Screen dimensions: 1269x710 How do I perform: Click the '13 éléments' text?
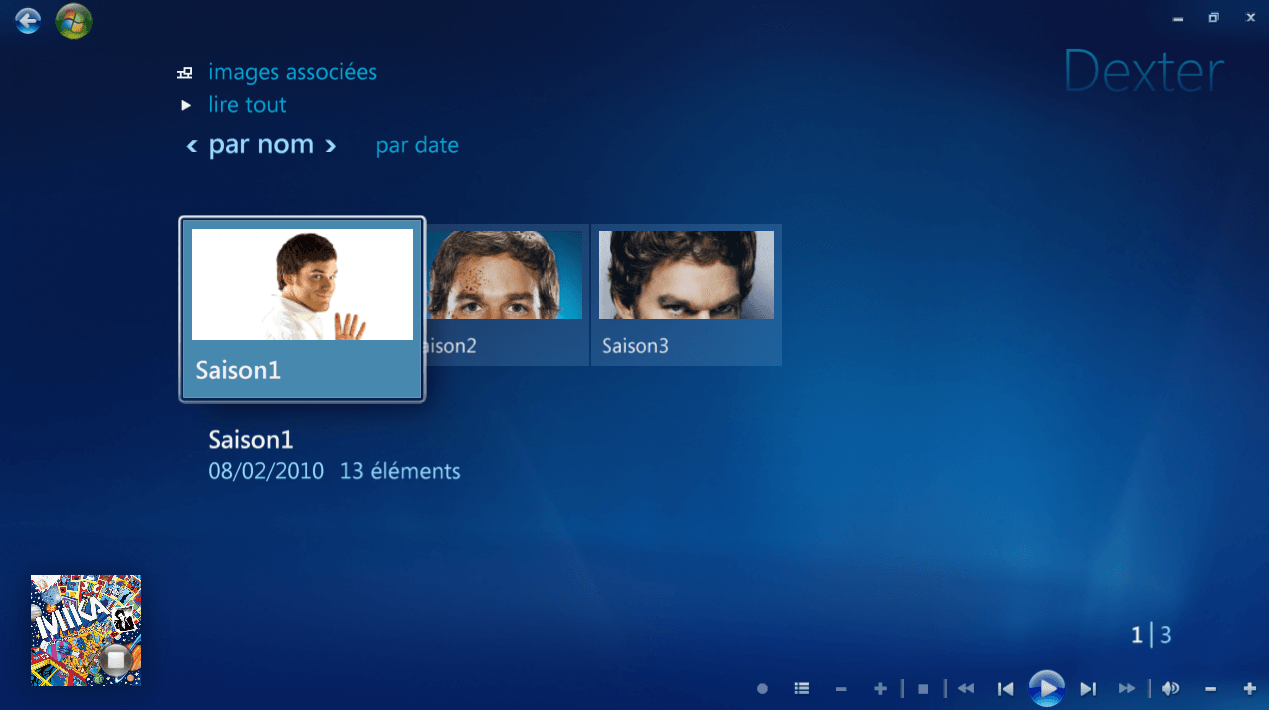(400, 471)
